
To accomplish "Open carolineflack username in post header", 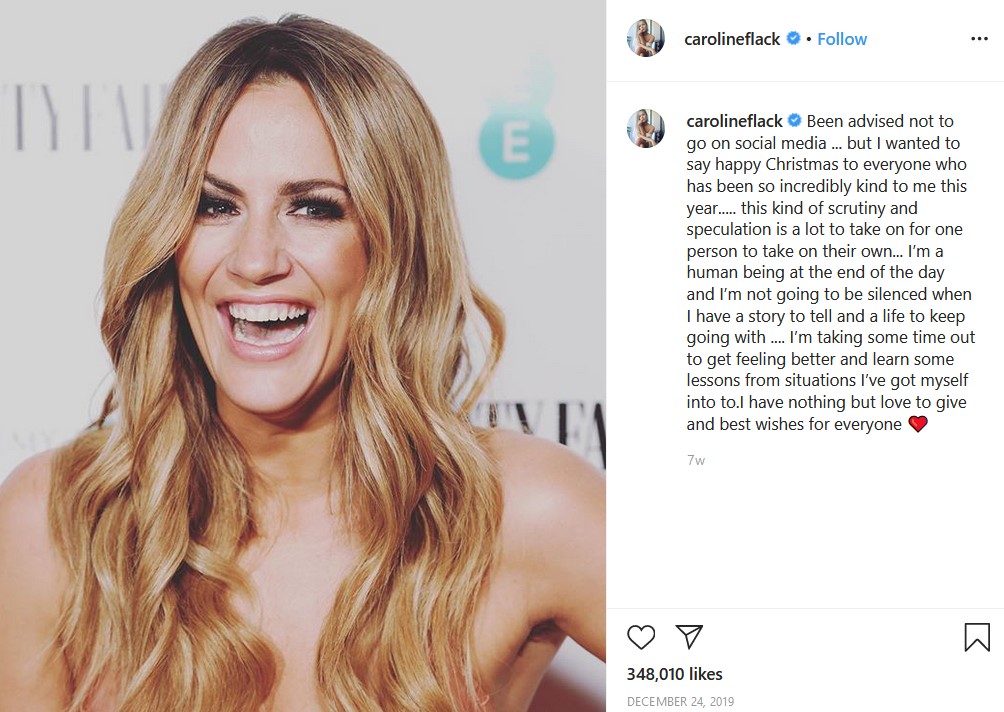I will pos(732,39).
